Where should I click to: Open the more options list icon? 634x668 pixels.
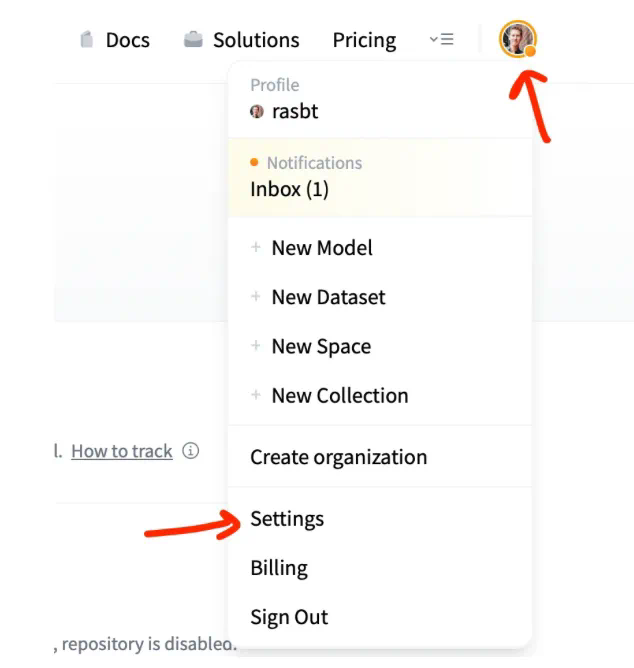(441, 40)
